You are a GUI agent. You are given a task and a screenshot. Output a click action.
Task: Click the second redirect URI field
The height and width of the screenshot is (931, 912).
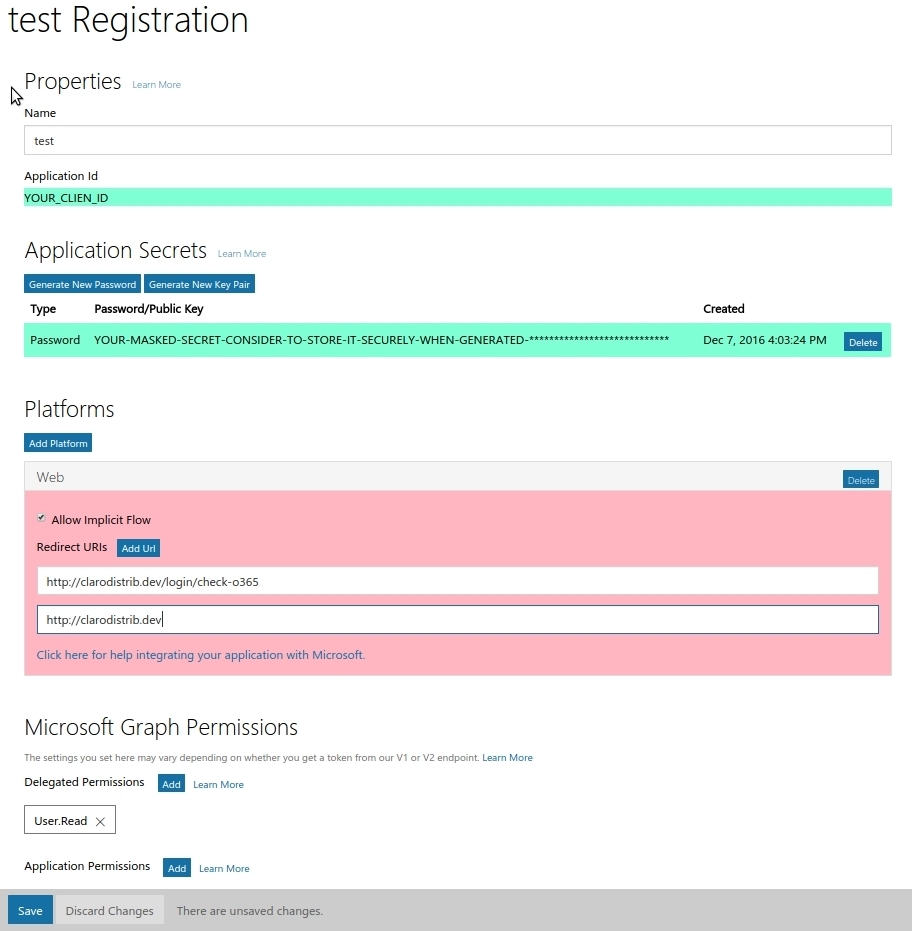(457, 620)
